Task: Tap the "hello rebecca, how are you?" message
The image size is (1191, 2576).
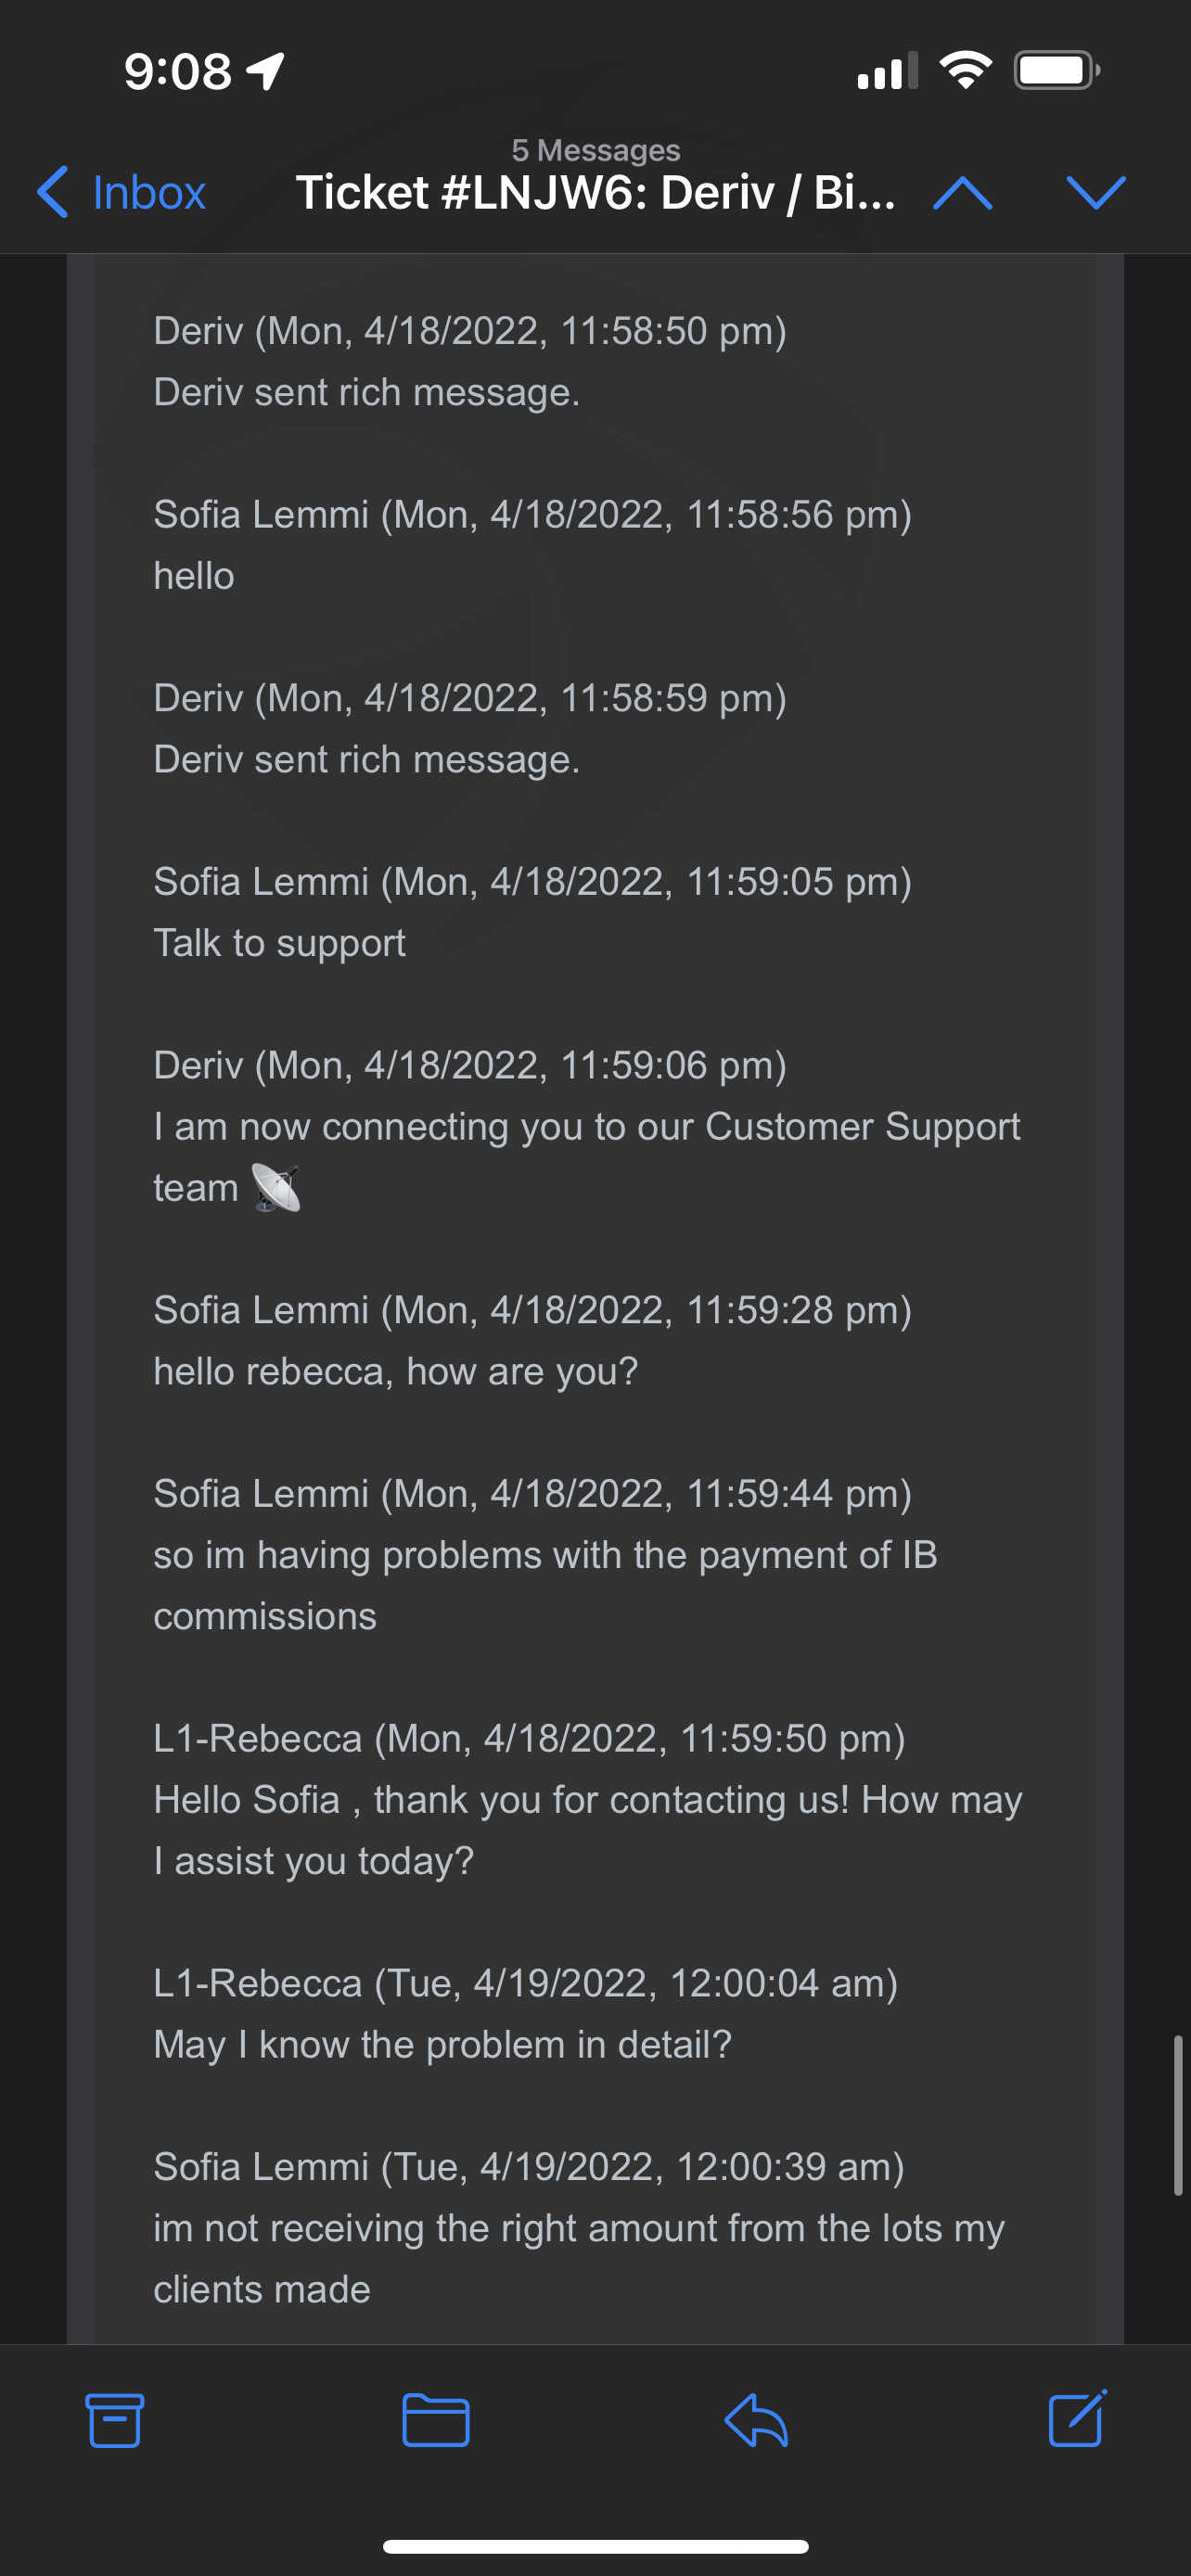Action: coord(395,1371)
